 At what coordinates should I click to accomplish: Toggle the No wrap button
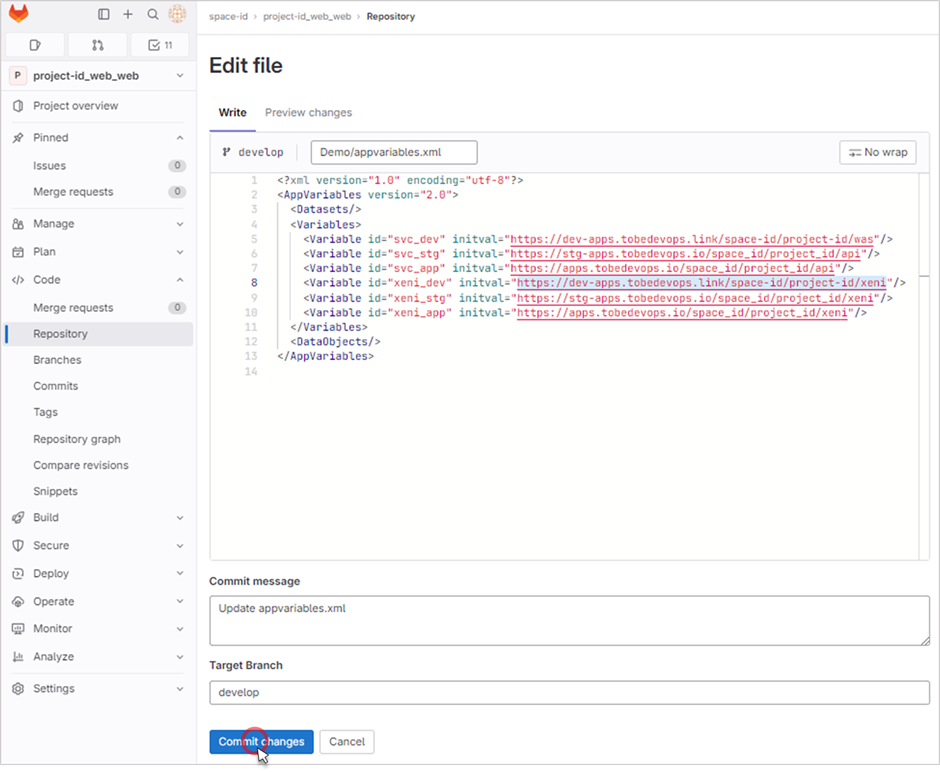(878, 152)
